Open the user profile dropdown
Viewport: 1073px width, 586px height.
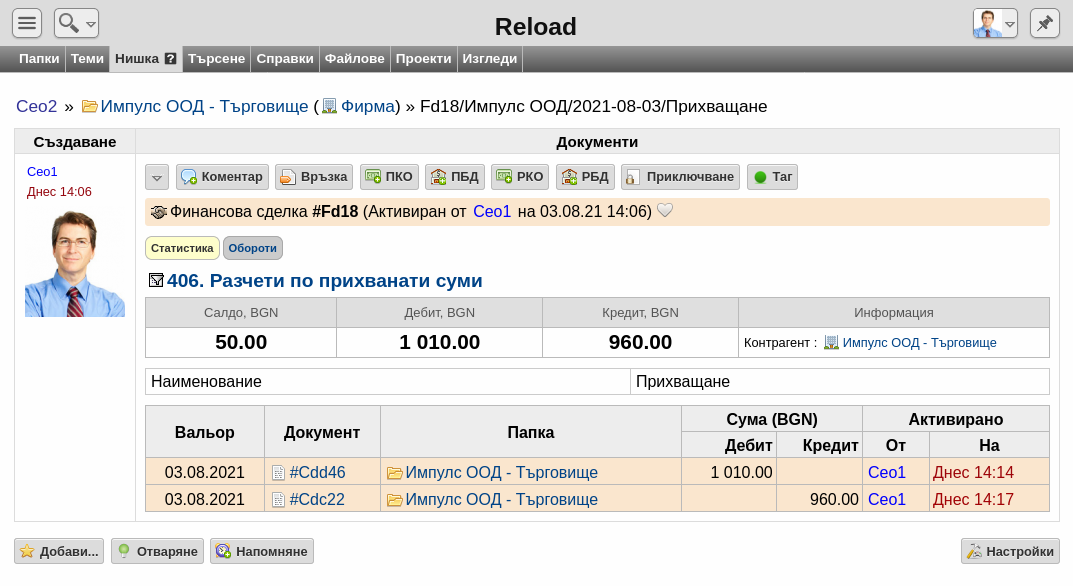(x=995, y=23)
